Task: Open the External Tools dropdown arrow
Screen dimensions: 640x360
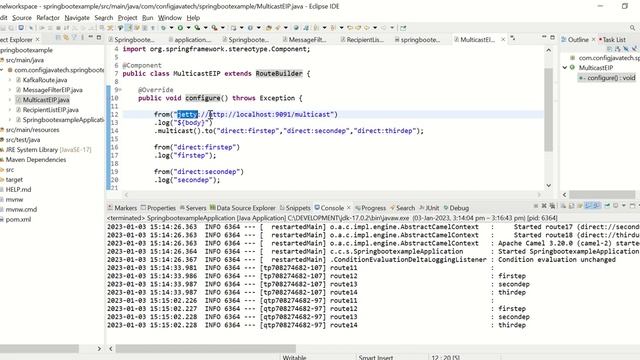Action: tap(223, 28)
